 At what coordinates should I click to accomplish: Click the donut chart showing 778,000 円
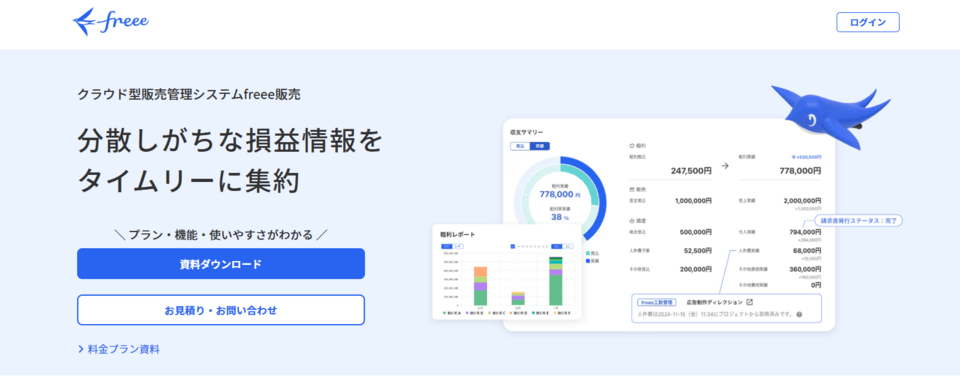[560, 202]
